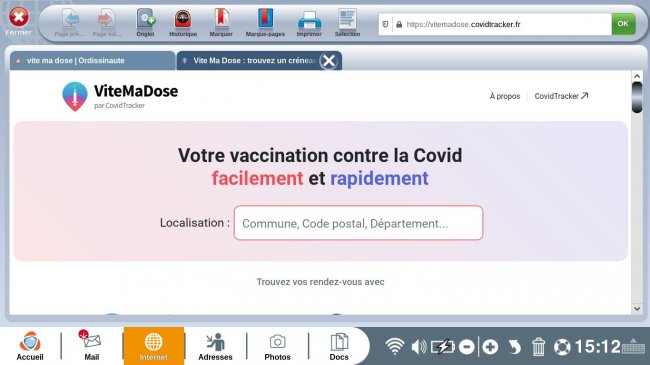Click scrollbar up arrow
Screen dimensions: 650x365
(x=637, y=76)
